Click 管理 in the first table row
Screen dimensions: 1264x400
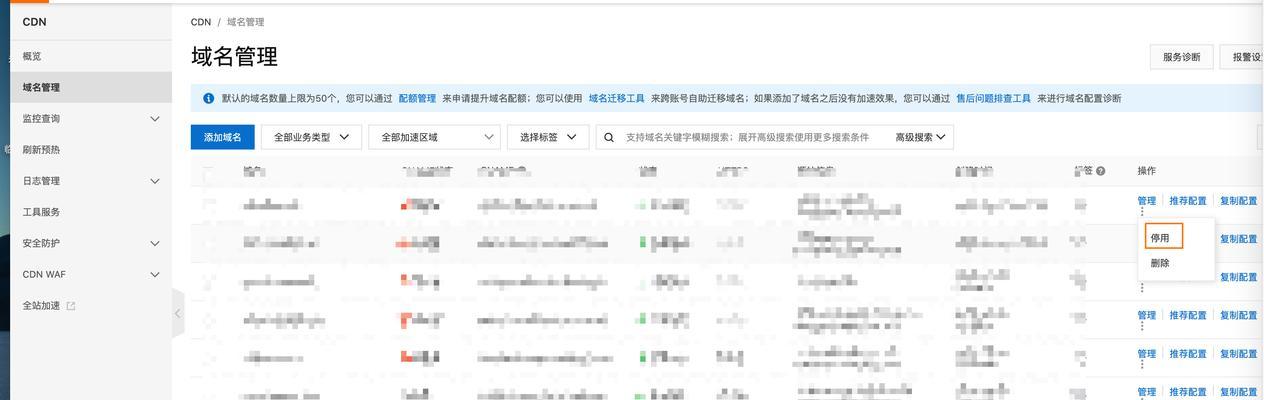click(1146, 201)
